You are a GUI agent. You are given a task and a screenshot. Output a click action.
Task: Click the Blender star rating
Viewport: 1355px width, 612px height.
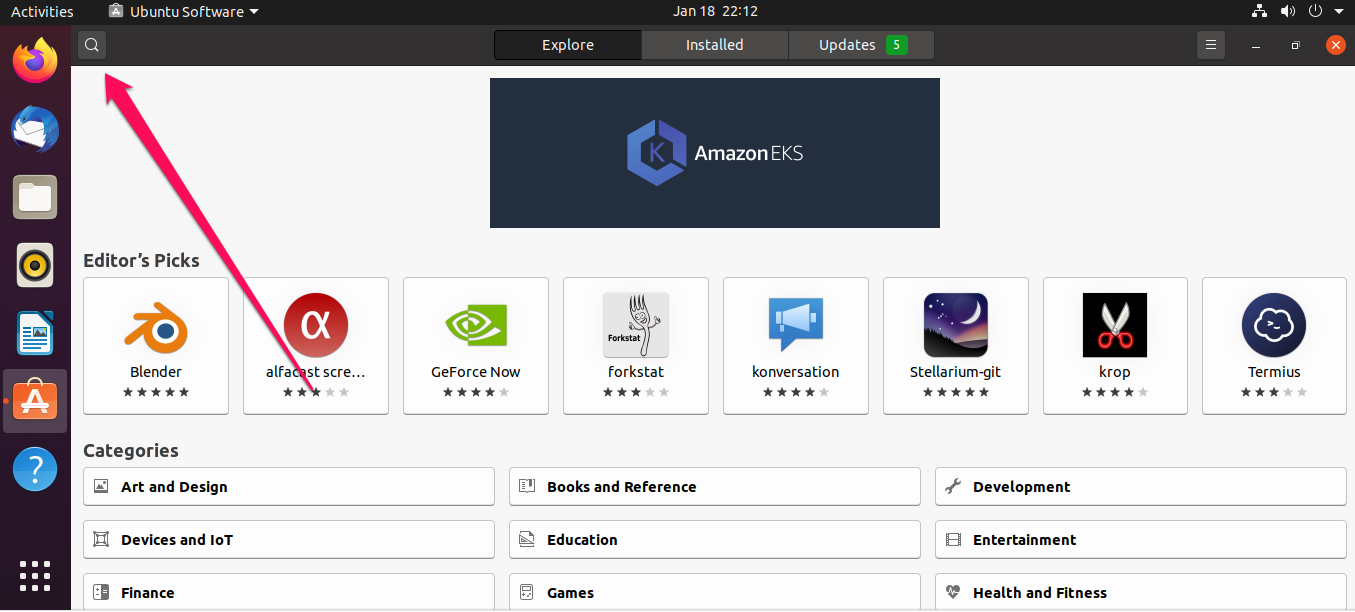(156, 392)
